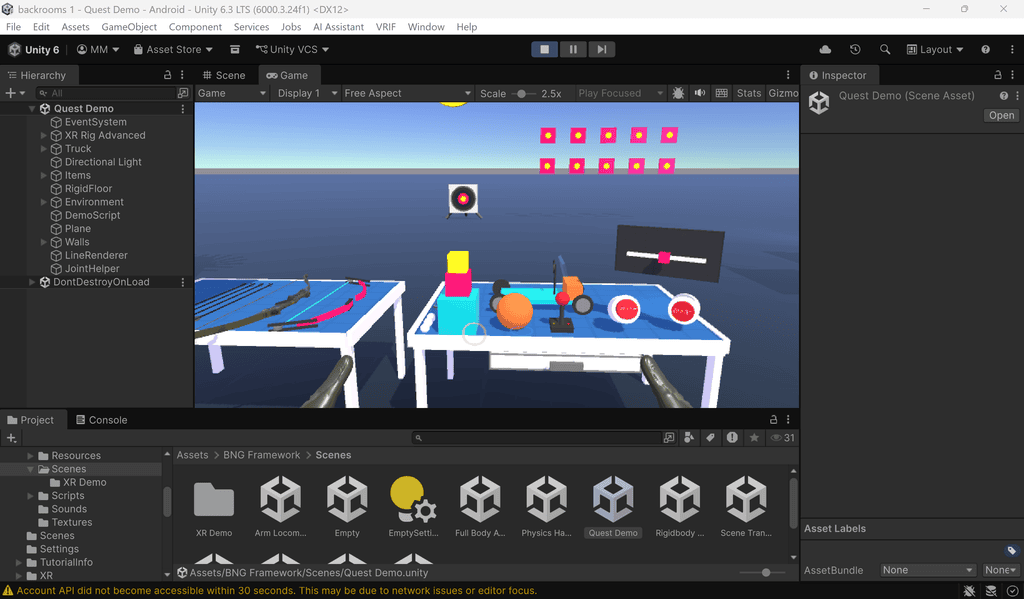
Task: Open the GameObject menu
Action: pyautogui.click(x=129, y=27)
